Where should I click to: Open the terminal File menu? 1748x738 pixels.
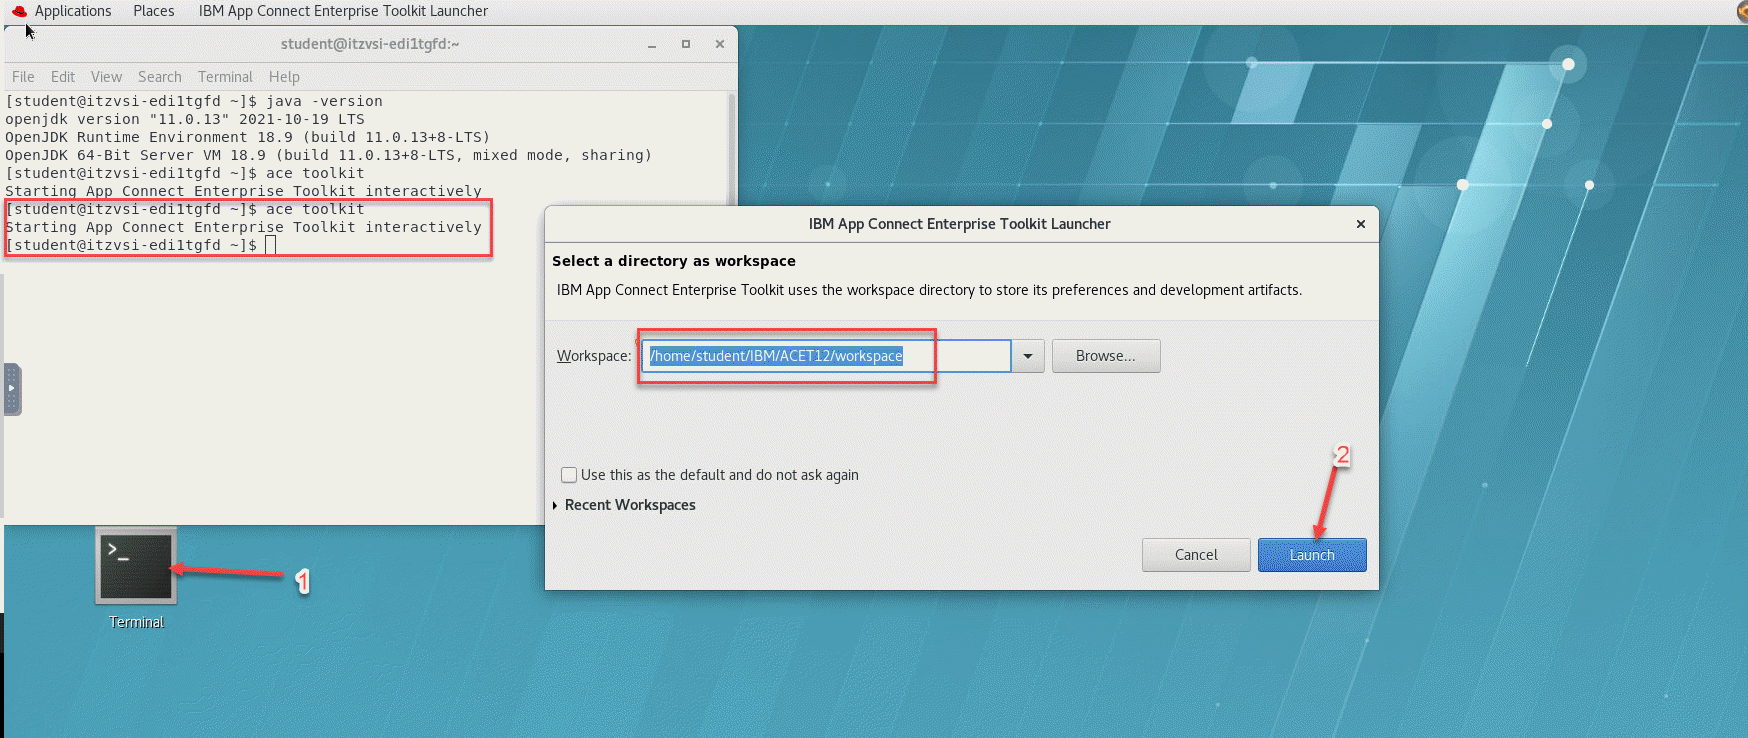tap(23, 77)
